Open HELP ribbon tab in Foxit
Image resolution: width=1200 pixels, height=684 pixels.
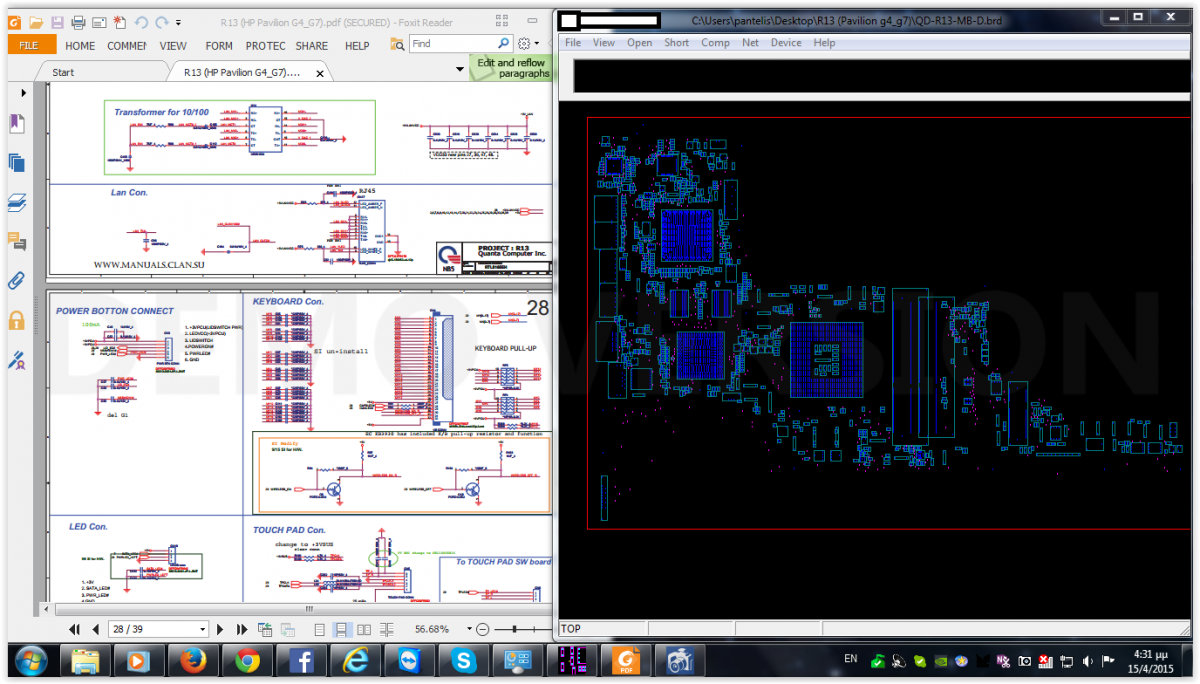pos(357,45)
